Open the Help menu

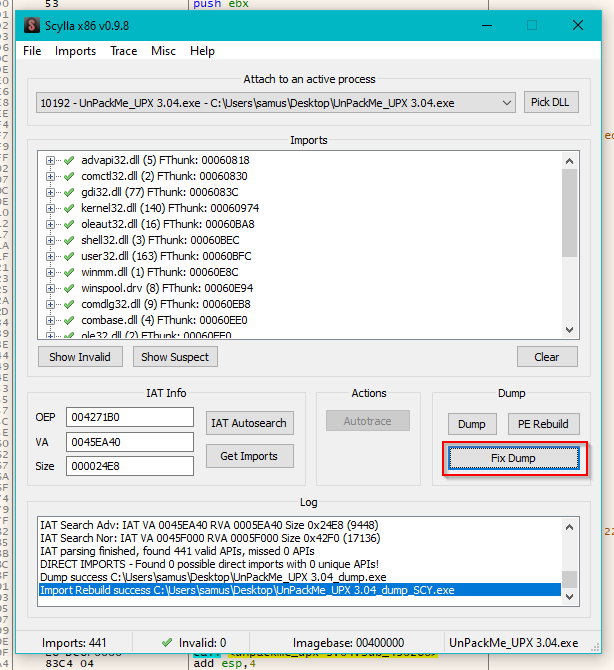(202, 51)
